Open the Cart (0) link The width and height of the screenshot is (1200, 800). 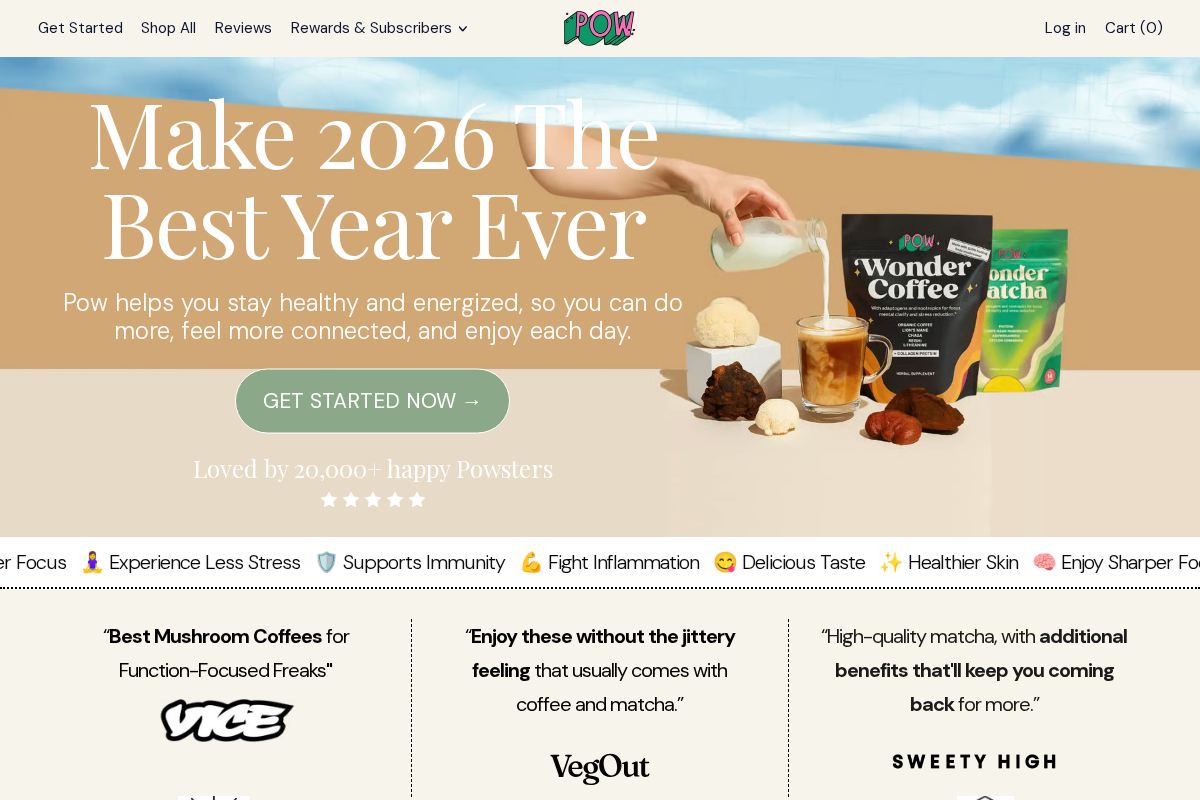click(x=1134, y=28)
